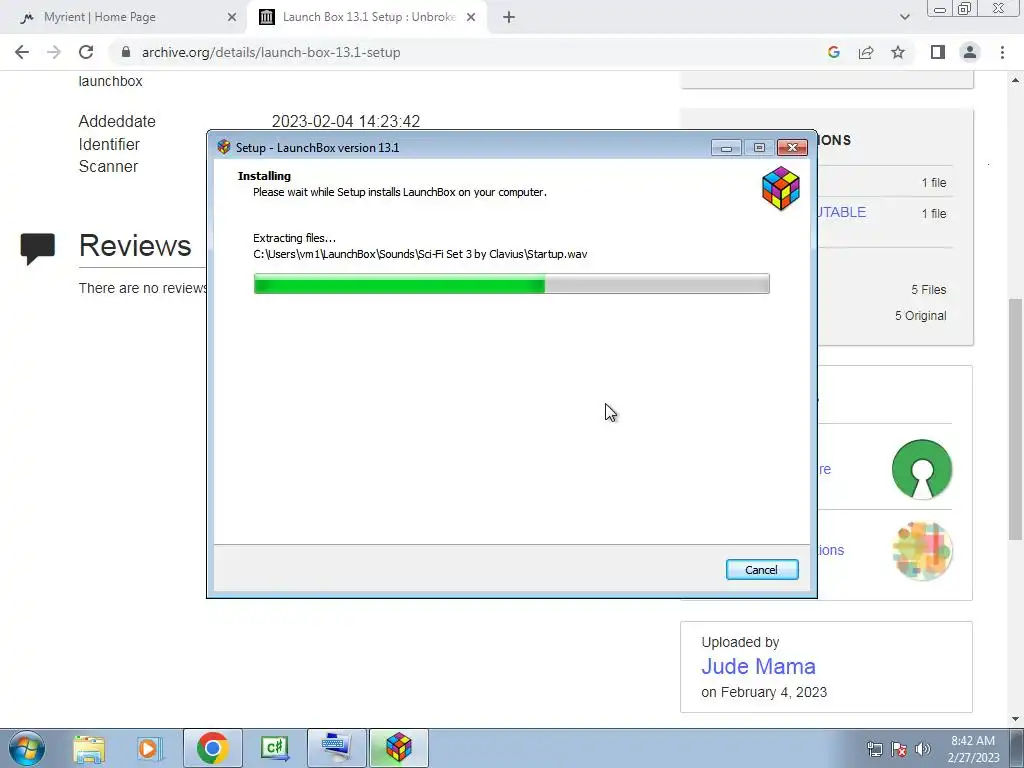The width and height of the screenshot is (1024, 768).
Task: Click the 'on February 4, 2023' upload date
Action: tap(764, 692)
